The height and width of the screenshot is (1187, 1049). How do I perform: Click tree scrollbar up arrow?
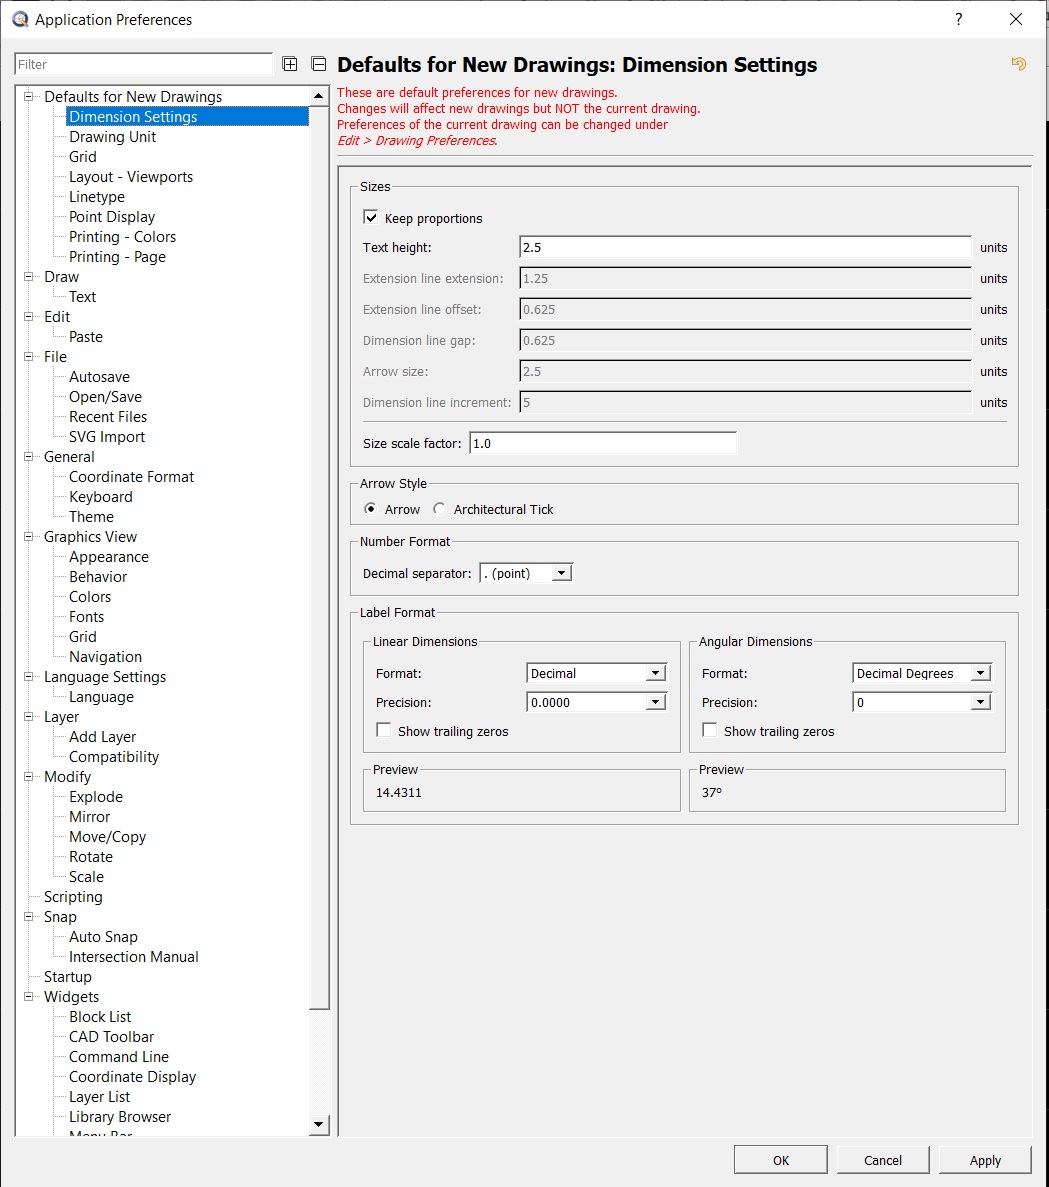(x=319, y=95)
